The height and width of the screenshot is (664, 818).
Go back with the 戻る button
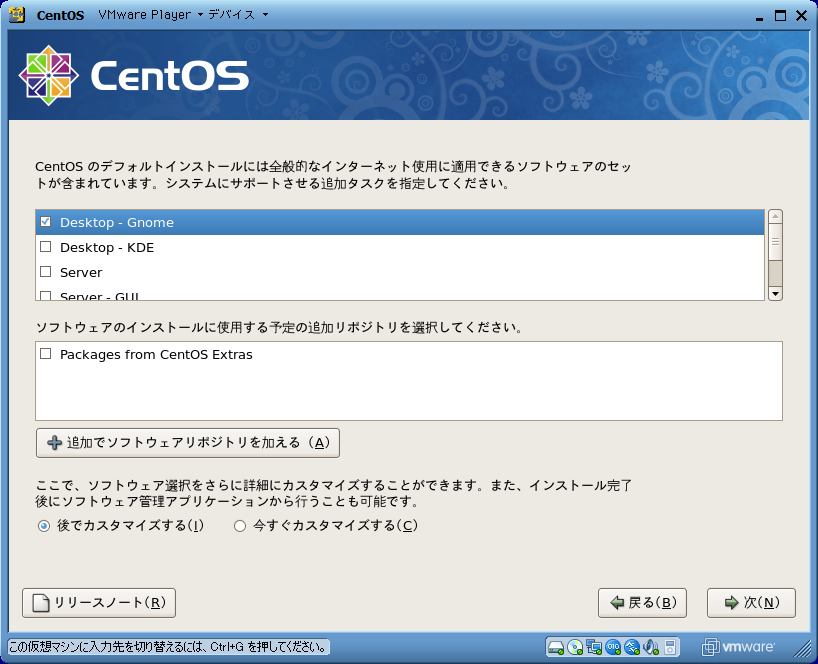click(642, 603)
